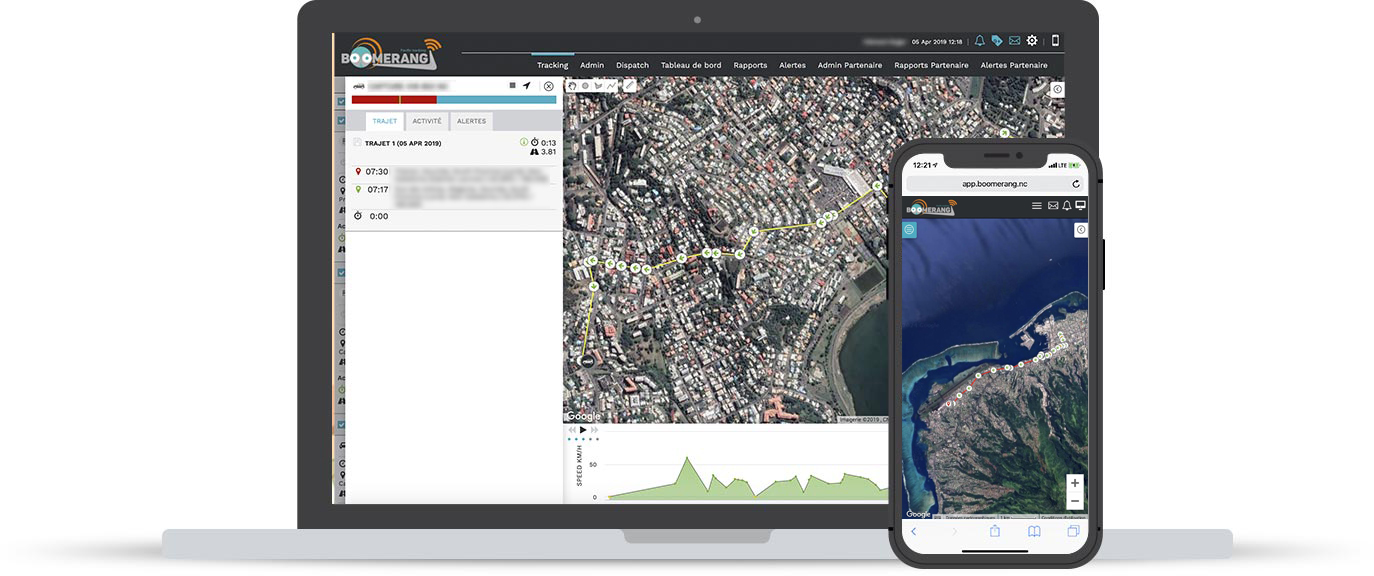Open the settings gear icon
Viewport: 1374px width, 576px height.
tap(1032, 41)
